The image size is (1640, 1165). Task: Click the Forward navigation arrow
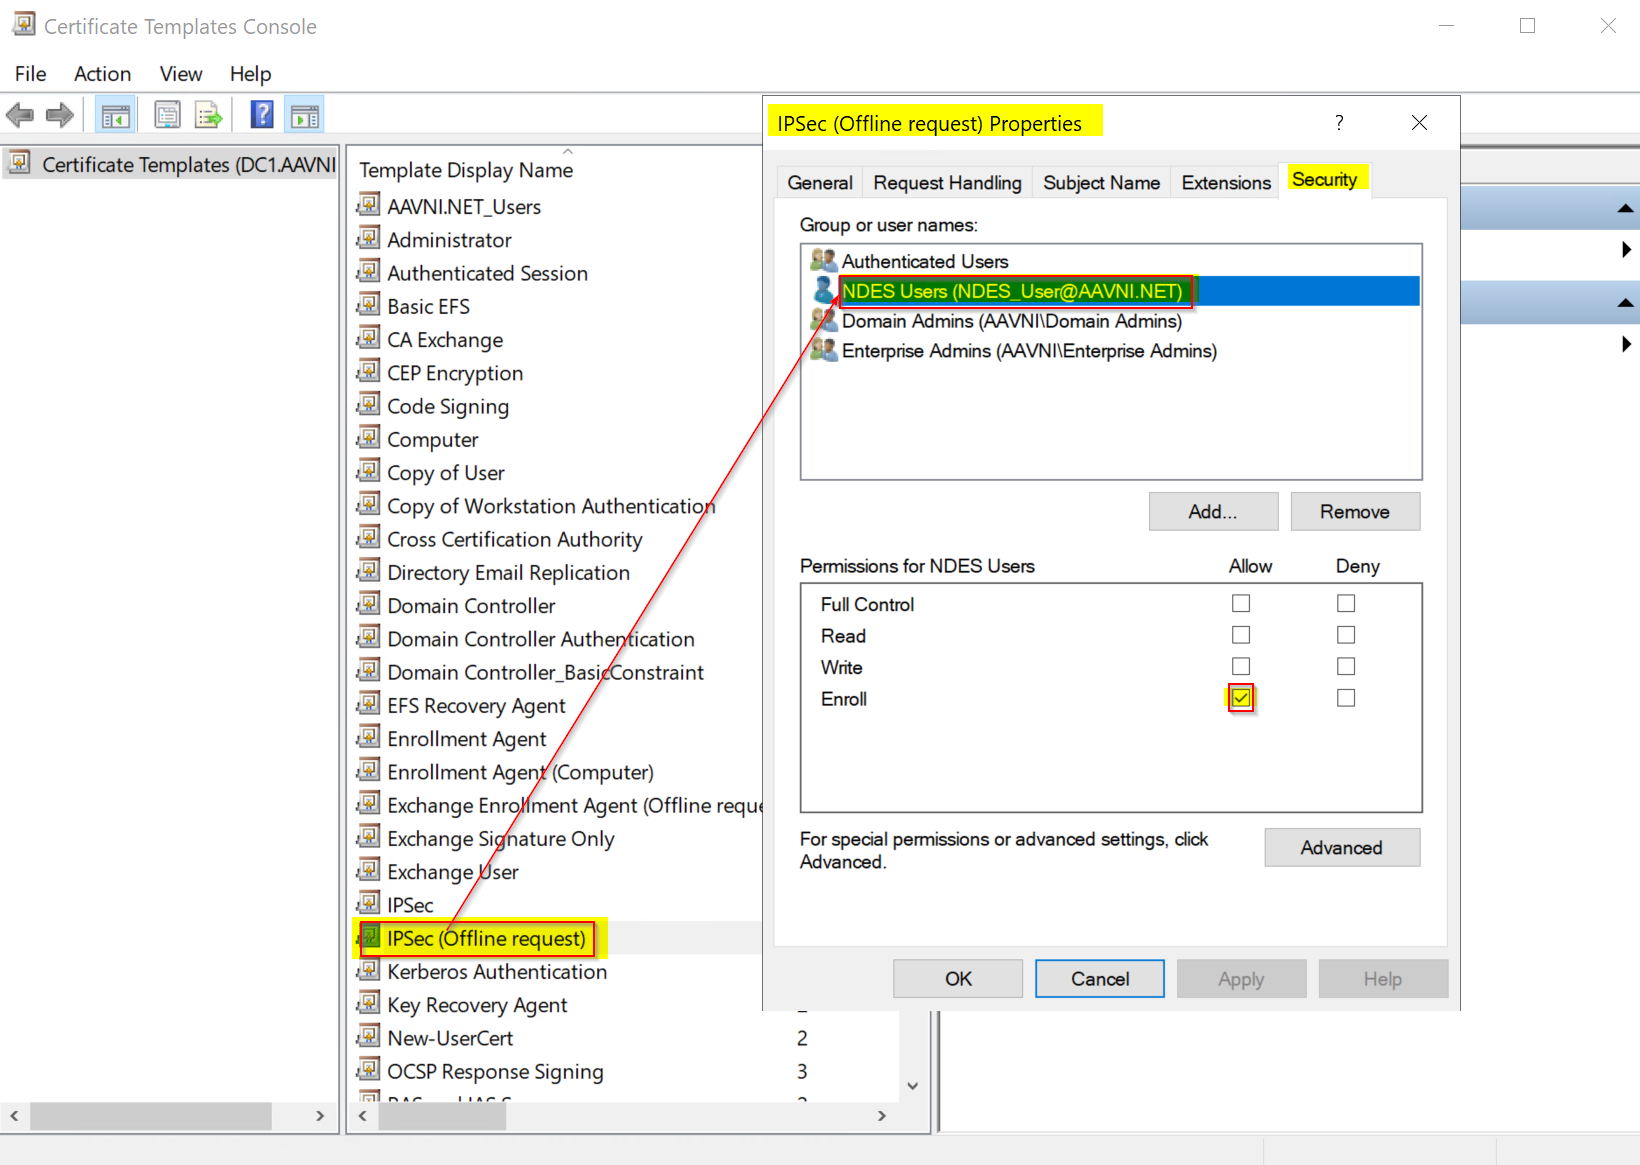[59, 114]
